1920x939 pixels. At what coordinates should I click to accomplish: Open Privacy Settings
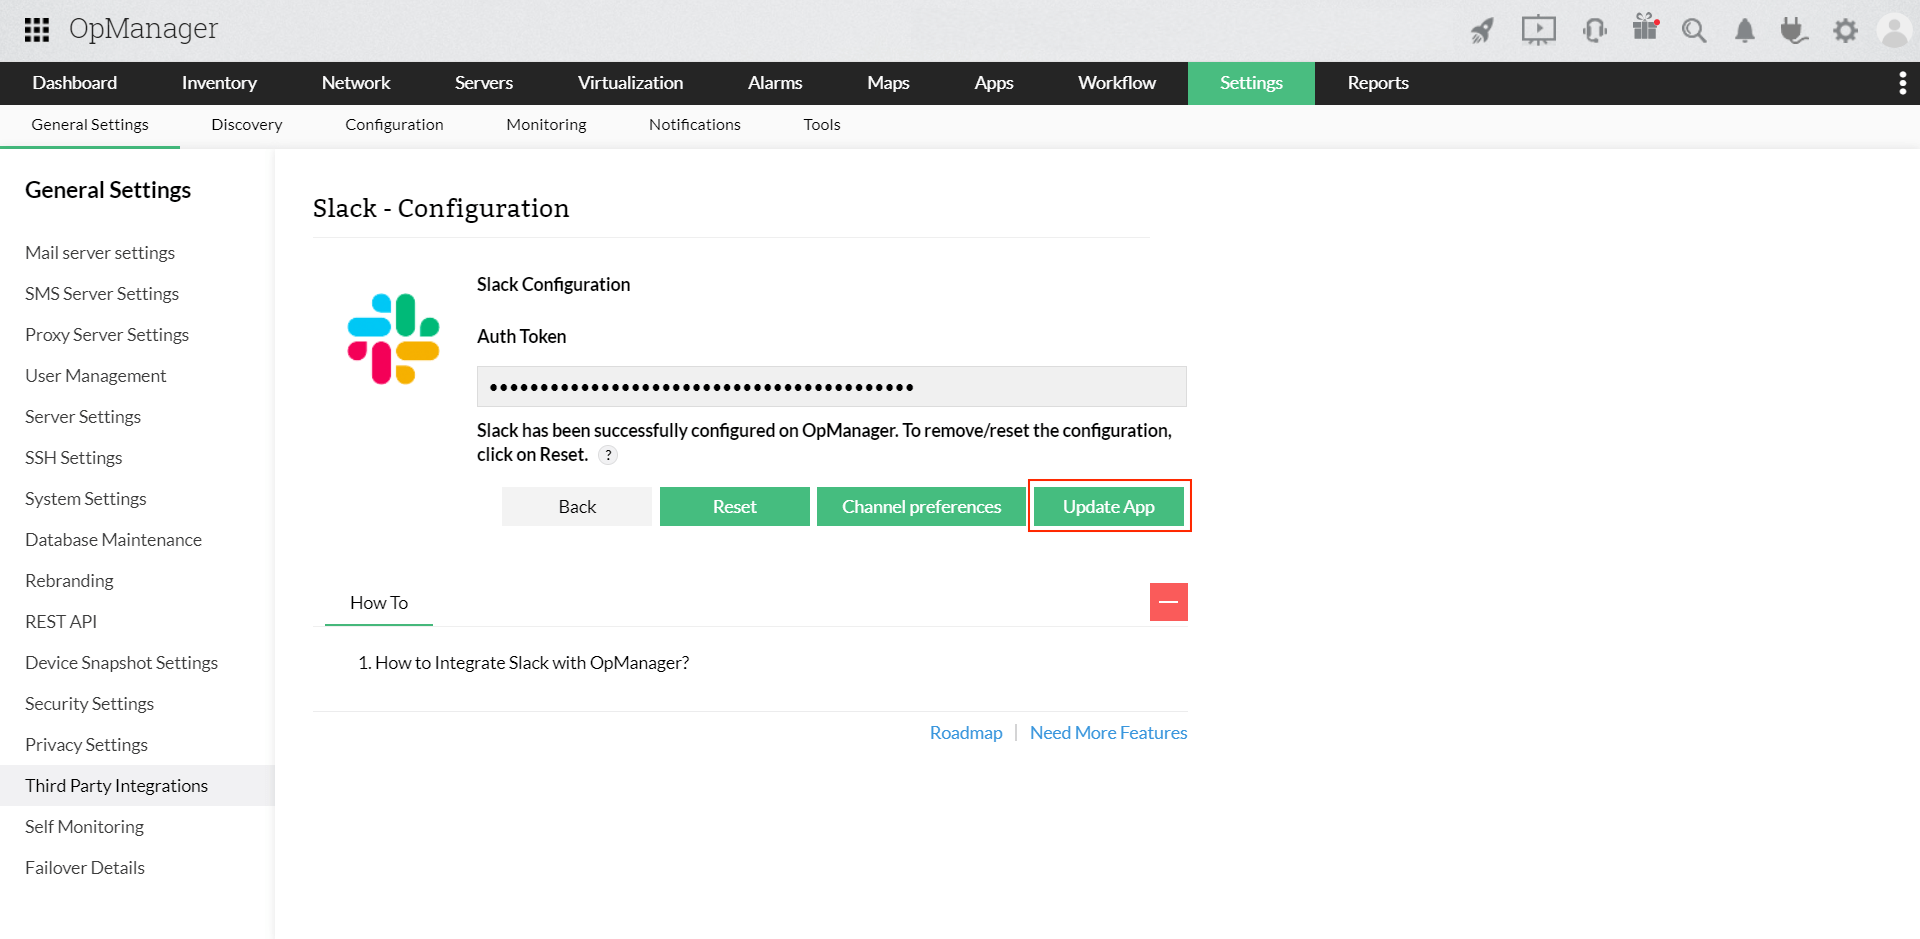pos(87,745)
